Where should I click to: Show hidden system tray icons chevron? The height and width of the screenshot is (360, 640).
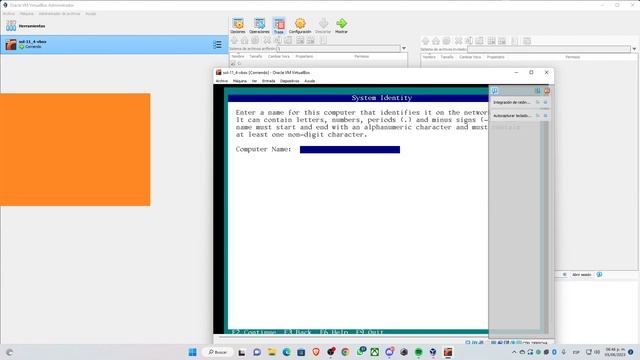(514, 352)
